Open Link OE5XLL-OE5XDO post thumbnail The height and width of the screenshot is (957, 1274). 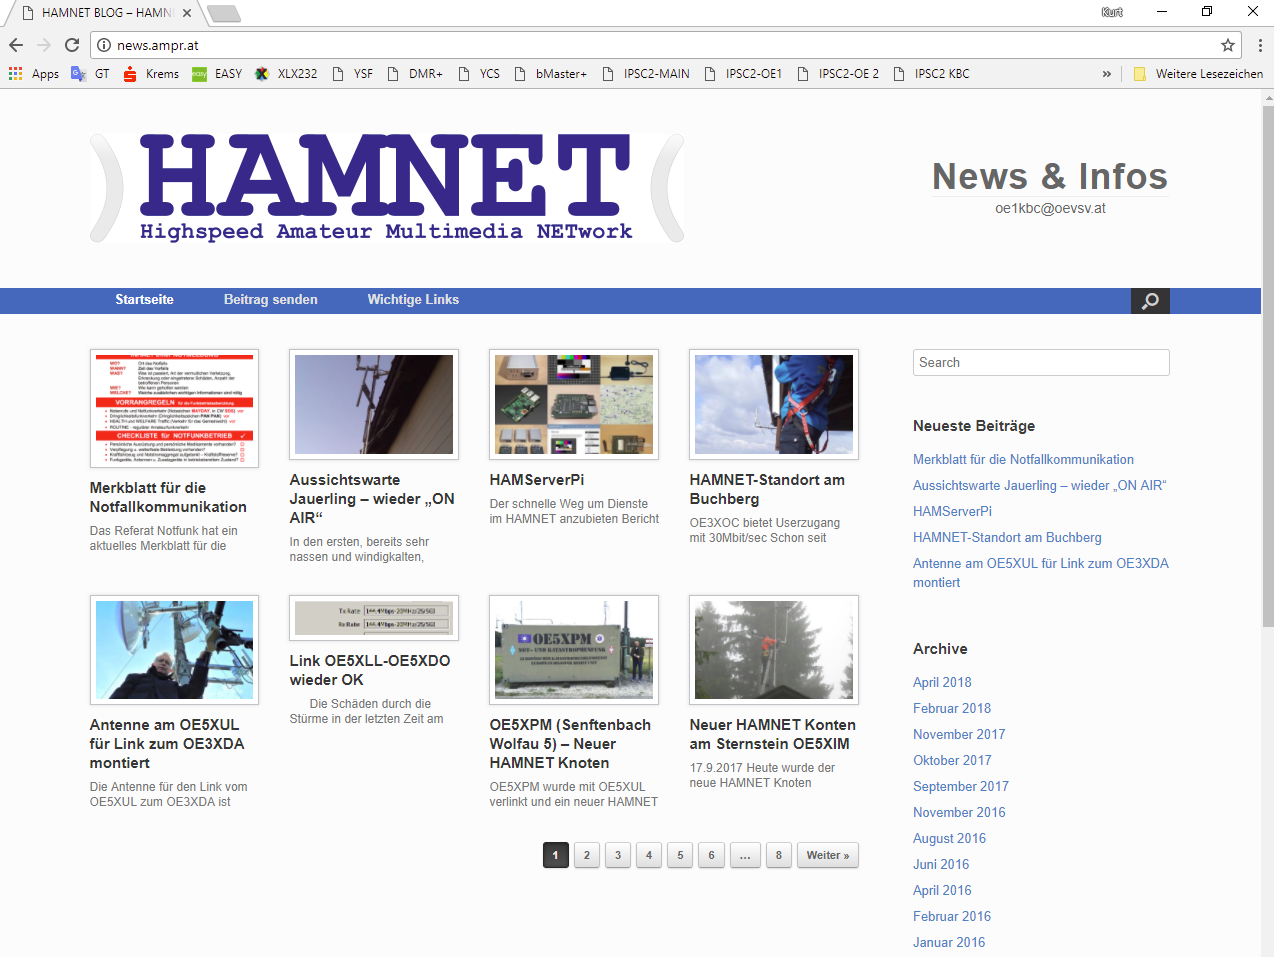pos(374,618)
